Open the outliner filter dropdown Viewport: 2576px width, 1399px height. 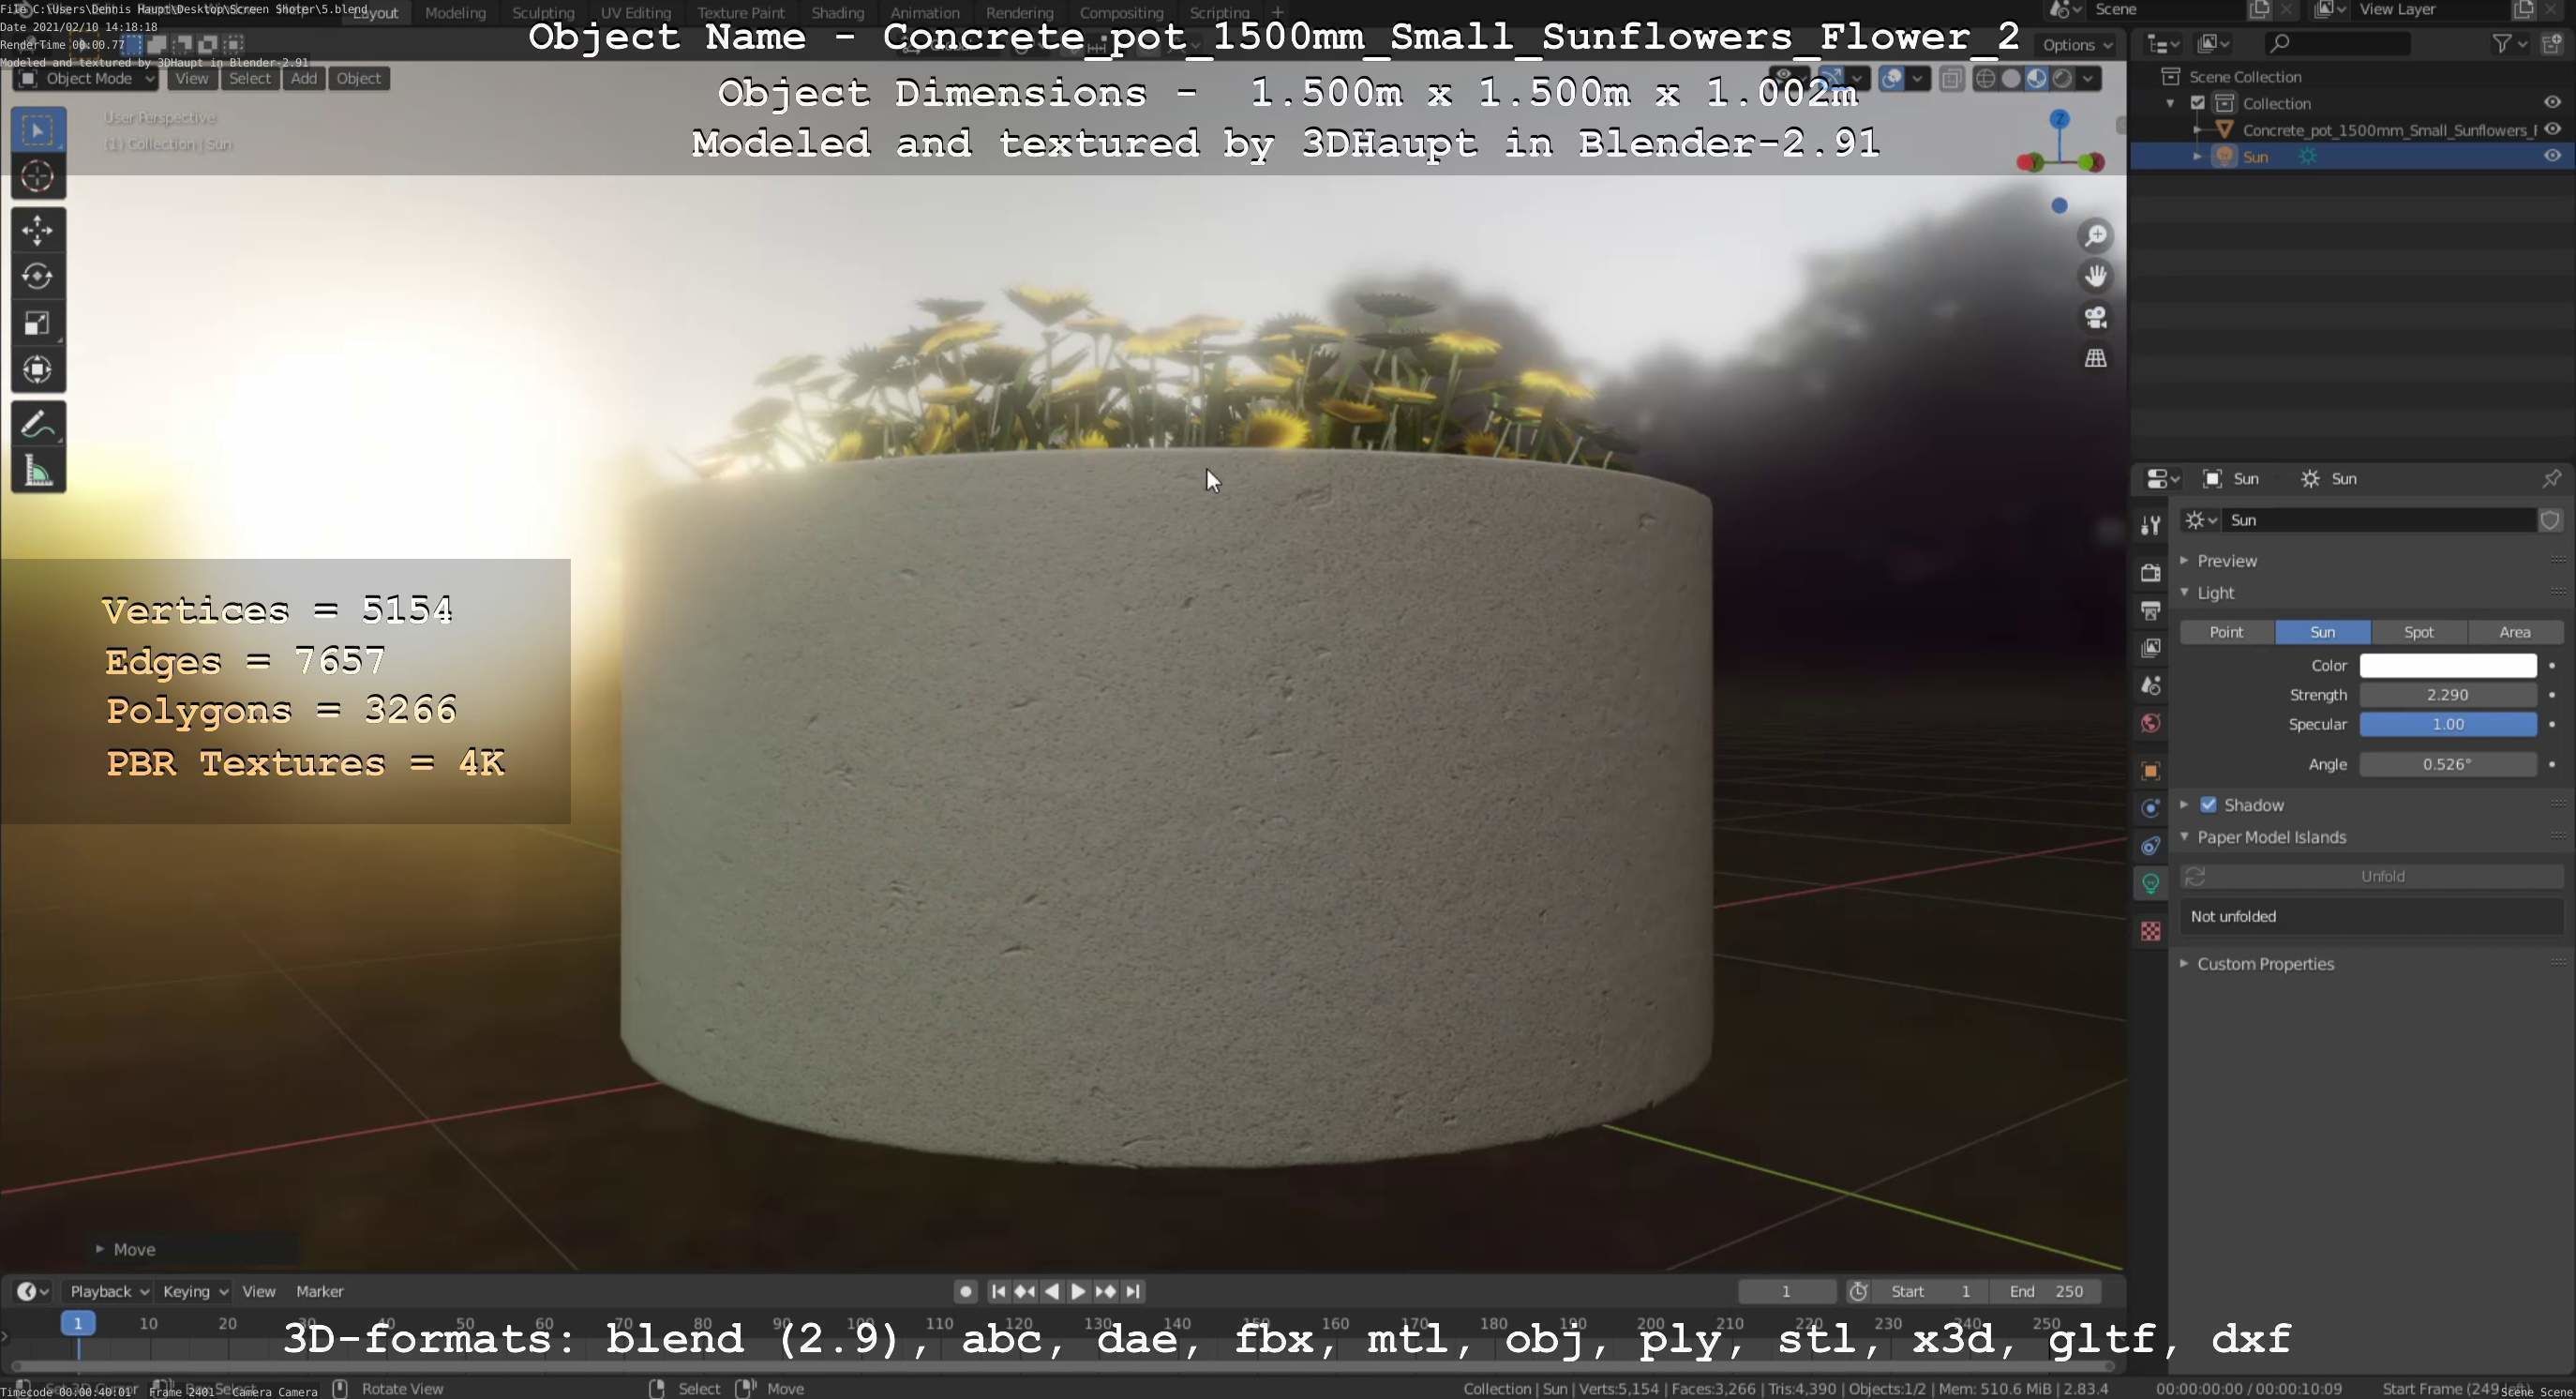(2509, 44)
